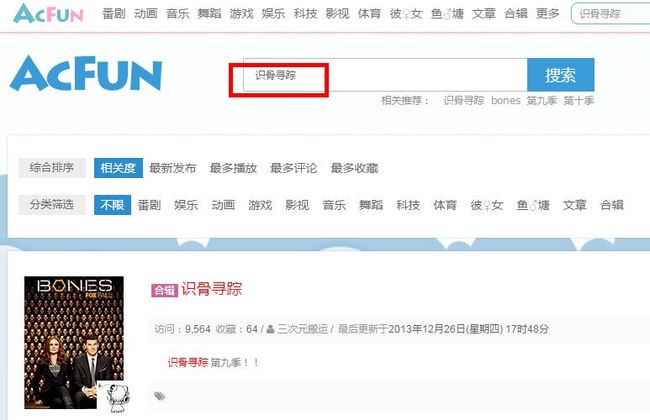This screenshot has width=650, height=420.
Task: Sort results by 最多播放
Action: point(233,168)
